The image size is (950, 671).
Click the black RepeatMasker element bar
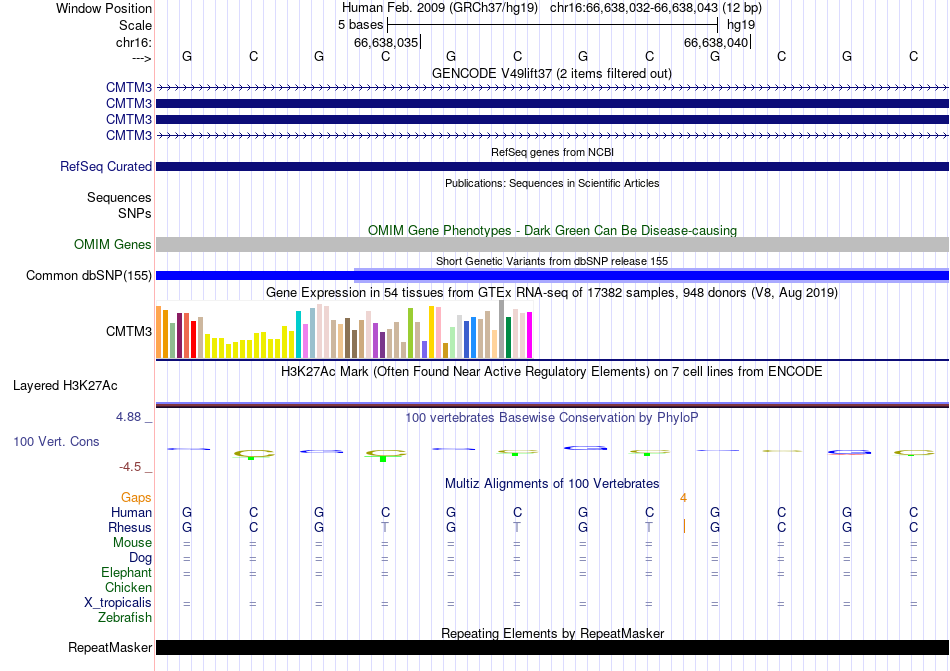coord(552,647)
